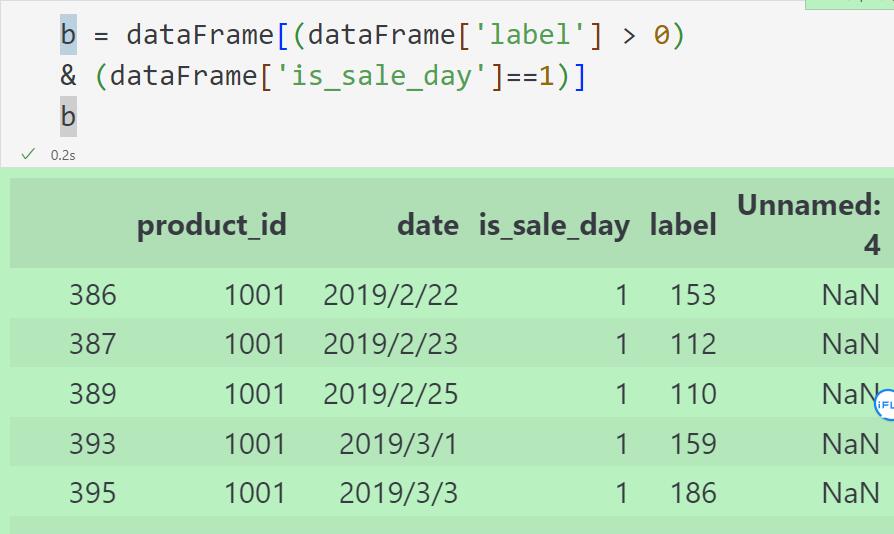Select the label column header
Image resolution: width=894 pixels, height=534 pixels.
tap(683, 225)
